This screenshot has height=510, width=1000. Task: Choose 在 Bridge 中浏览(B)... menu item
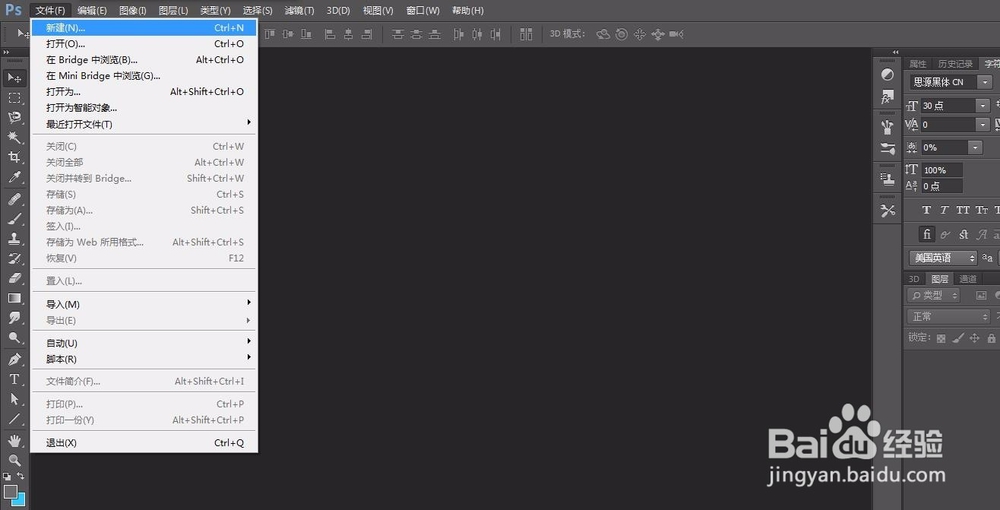point(144,60)
